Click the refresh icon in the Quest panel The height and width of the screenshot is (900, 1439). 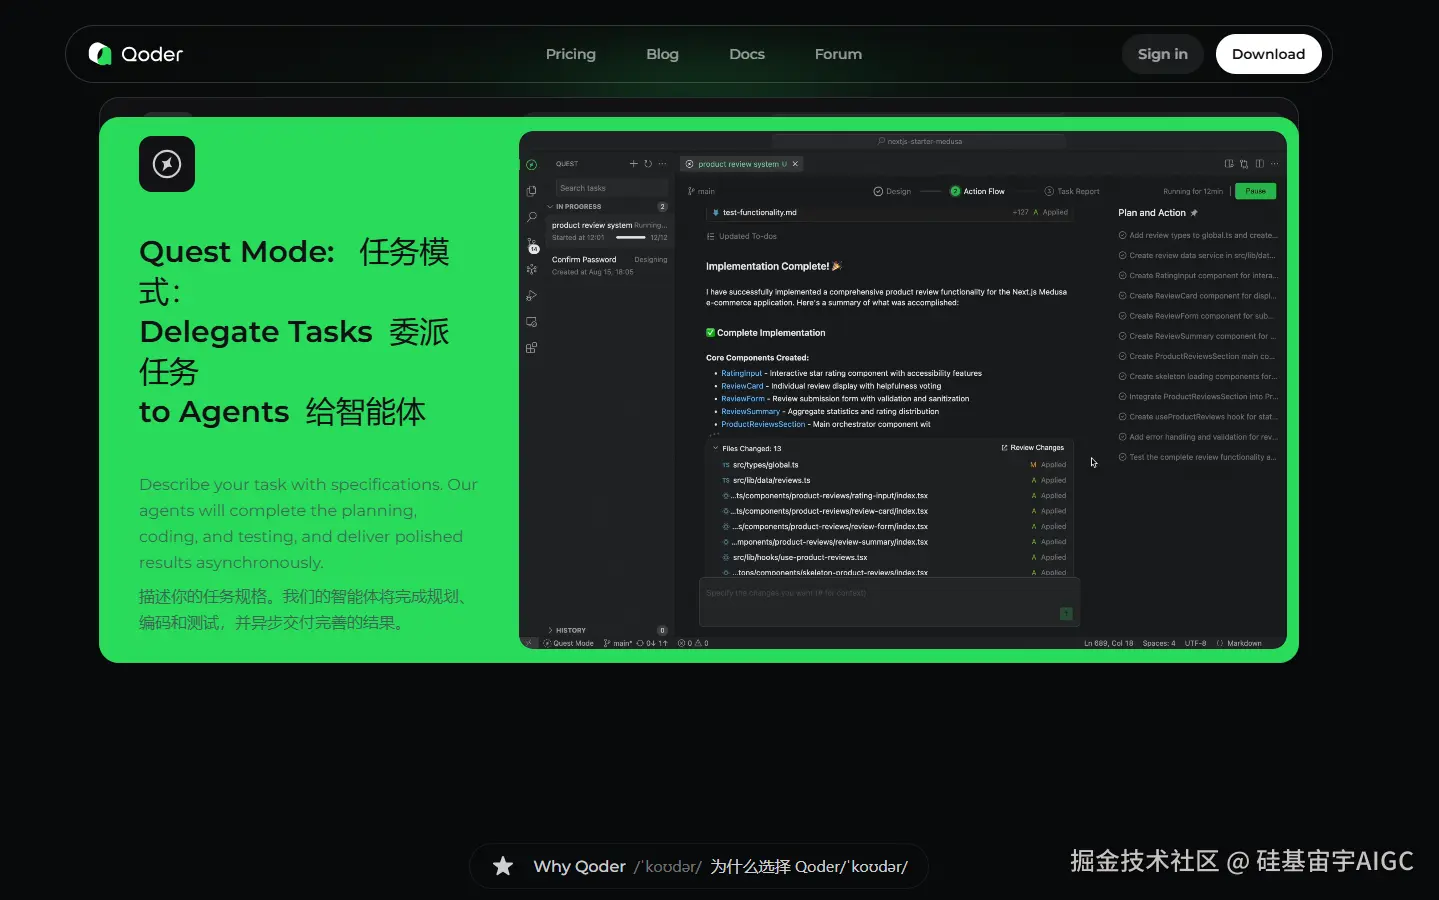point(648,163)
